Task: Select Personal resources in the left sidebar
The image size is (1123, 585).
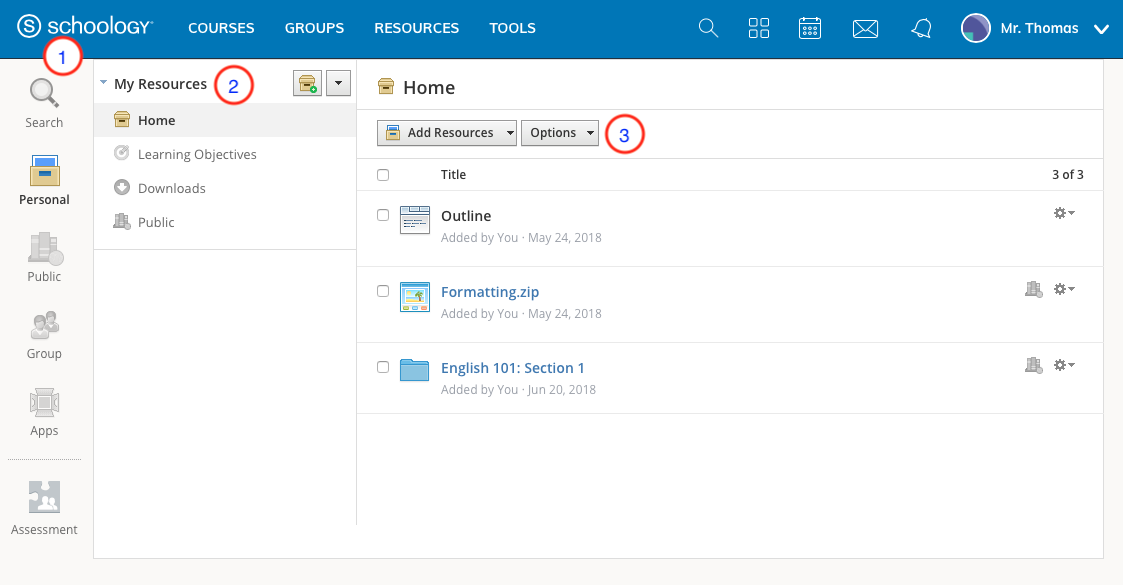Action: (x=44, y=178)
